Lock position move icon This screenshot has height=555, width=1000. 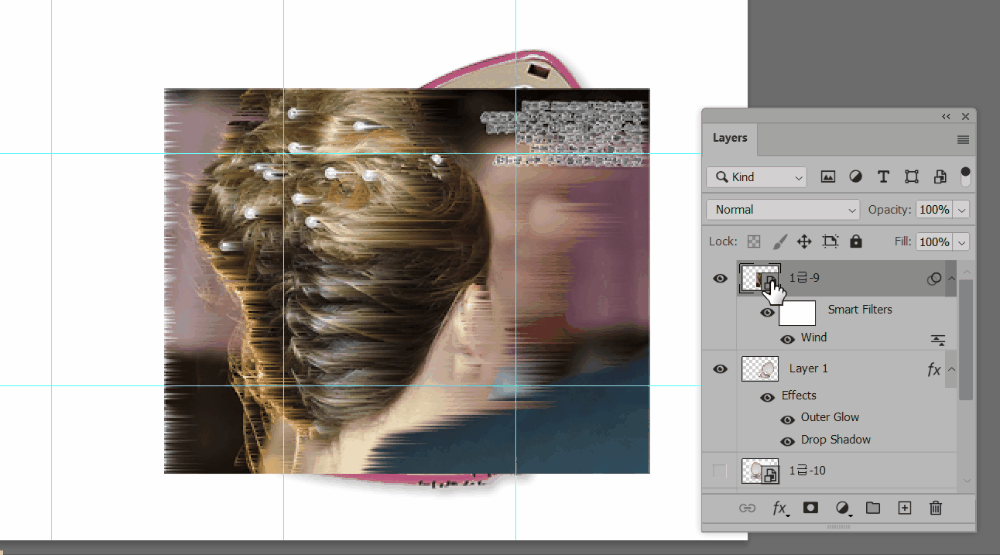(x=804, y=242)
